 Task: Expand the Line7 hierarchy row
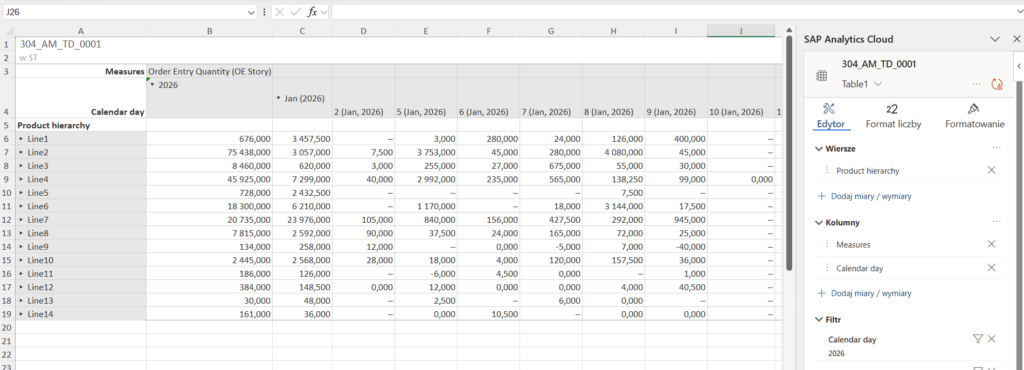pos(21,219)
